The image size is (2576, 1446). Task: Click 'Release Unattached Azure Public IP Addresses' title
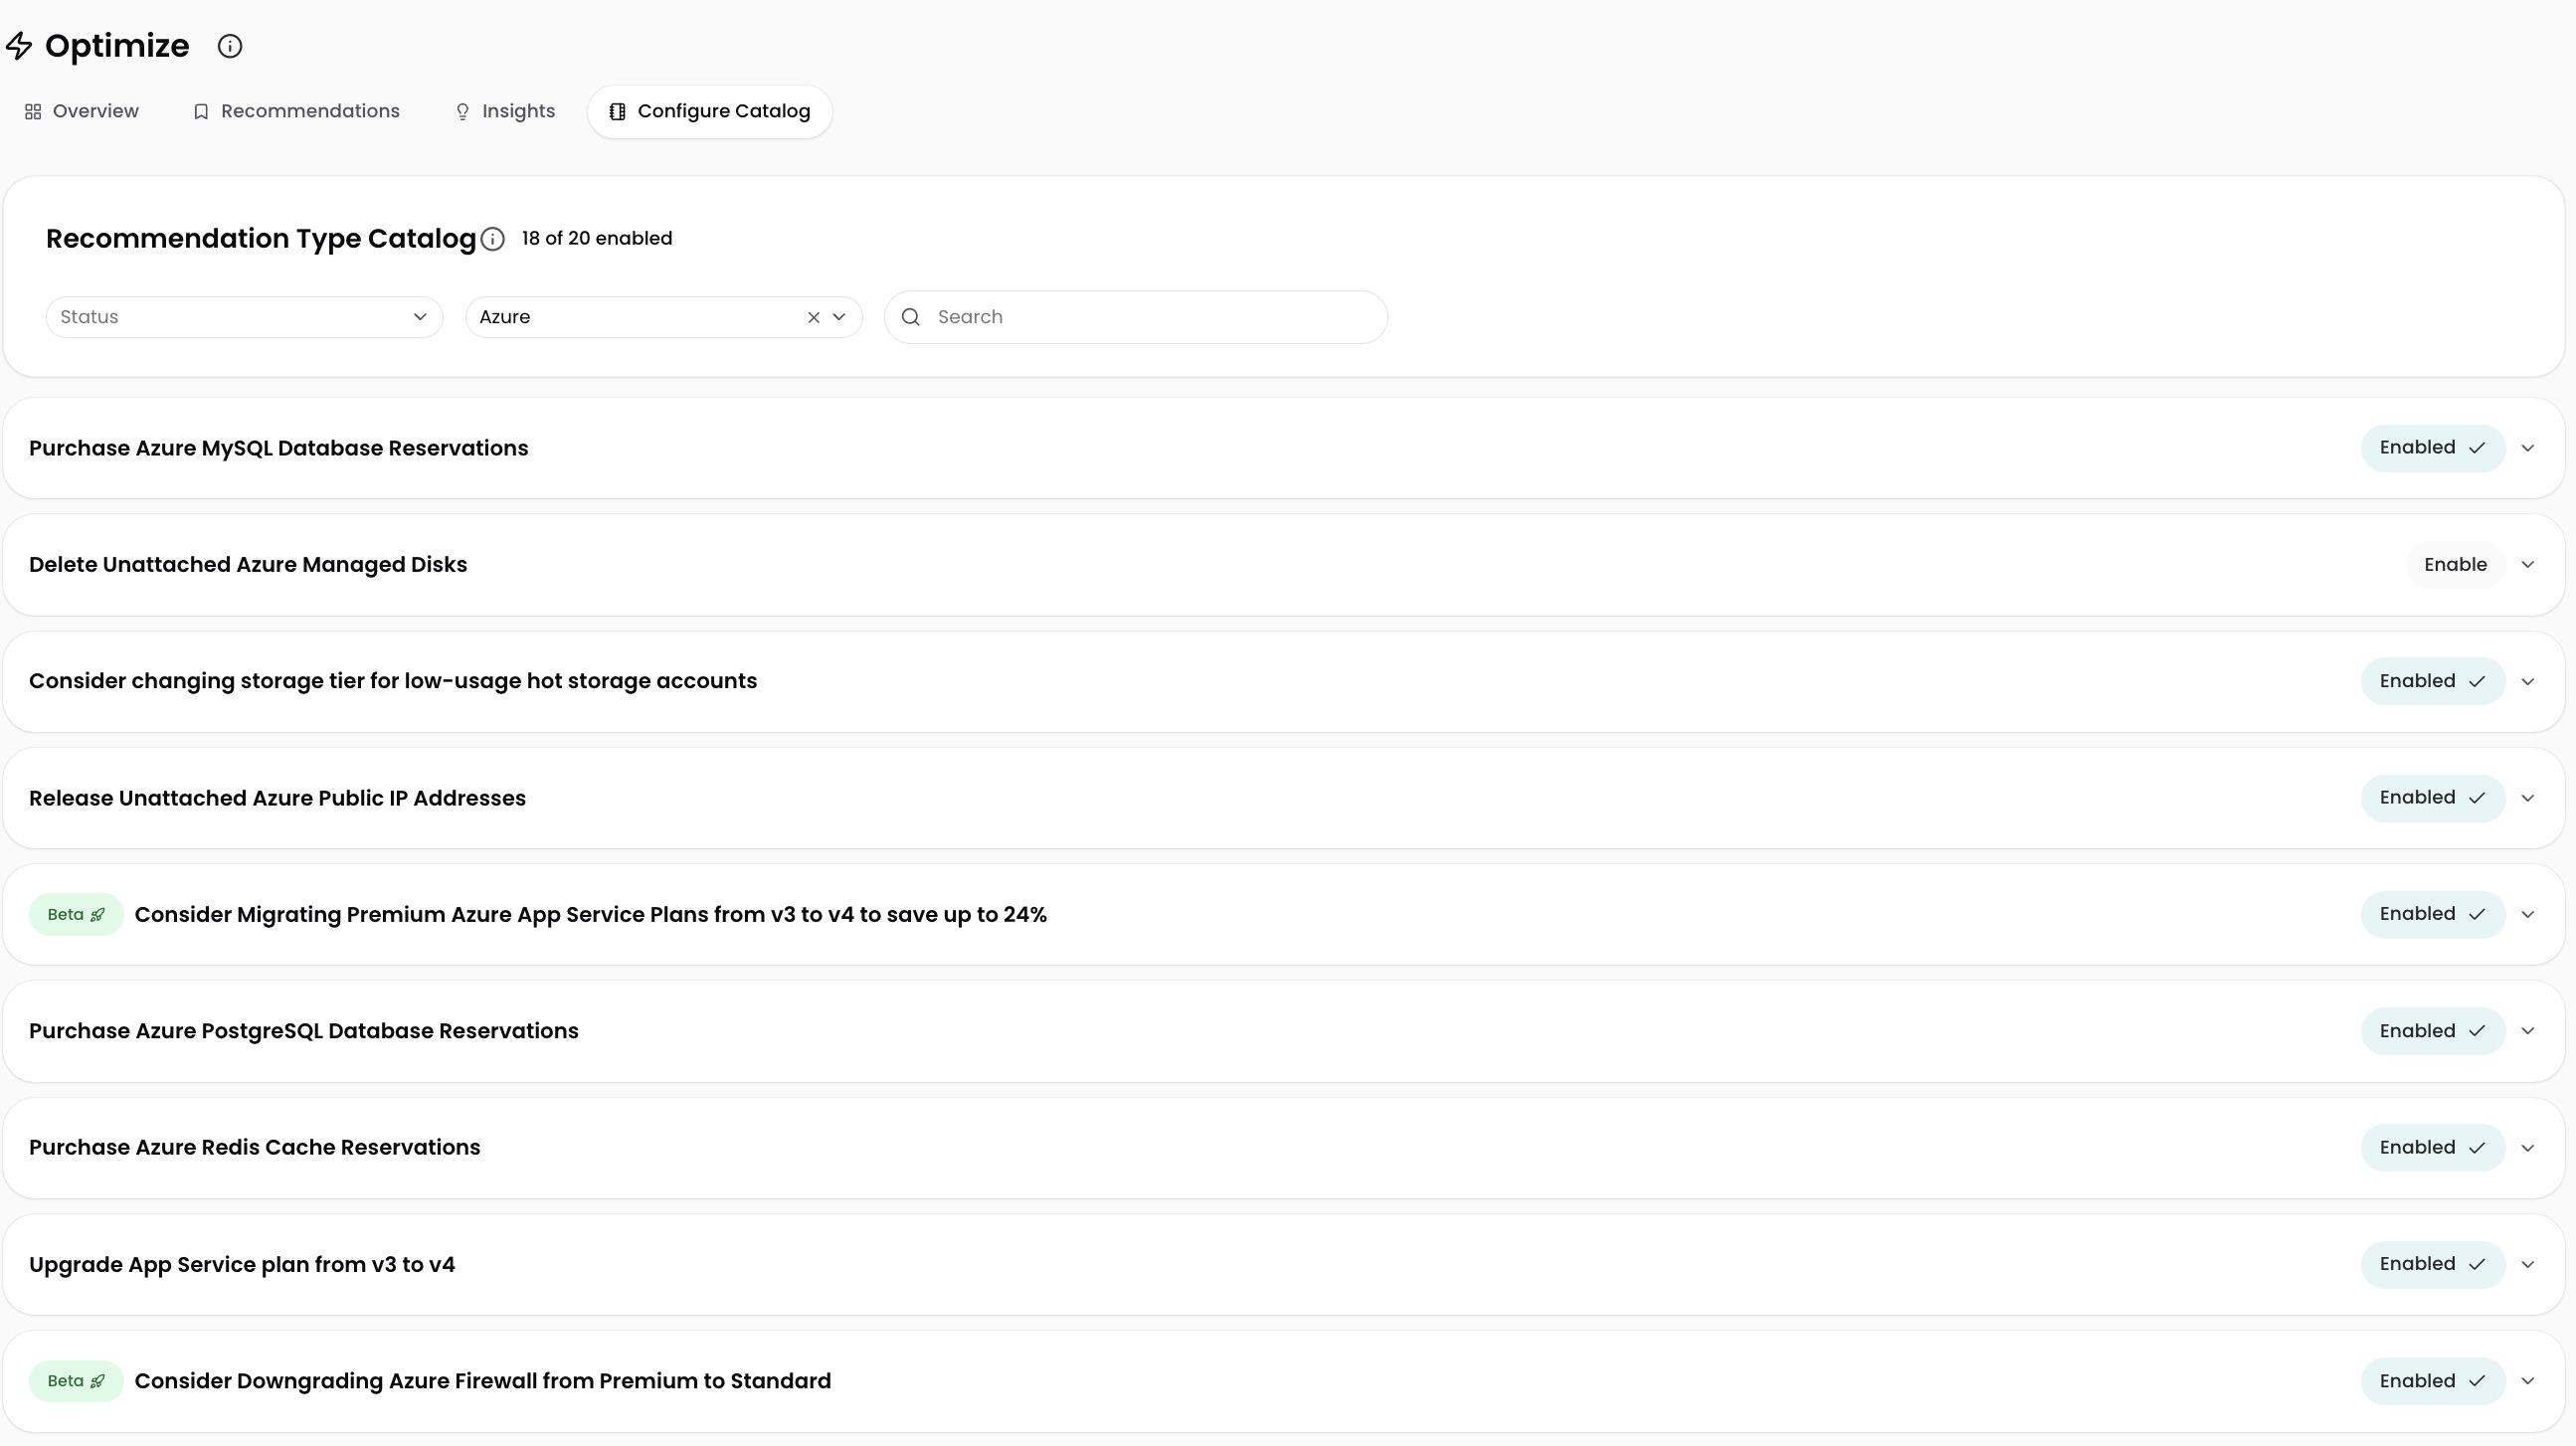277,798
